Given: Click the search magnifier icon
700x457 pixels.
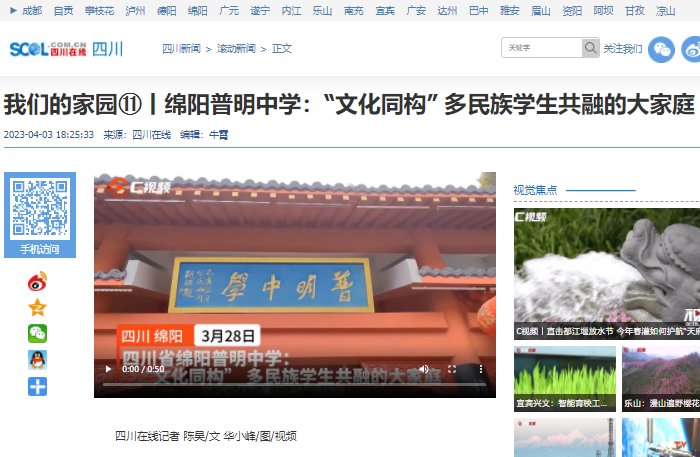Looking at the screenshot, I should (x=590, y=48).
